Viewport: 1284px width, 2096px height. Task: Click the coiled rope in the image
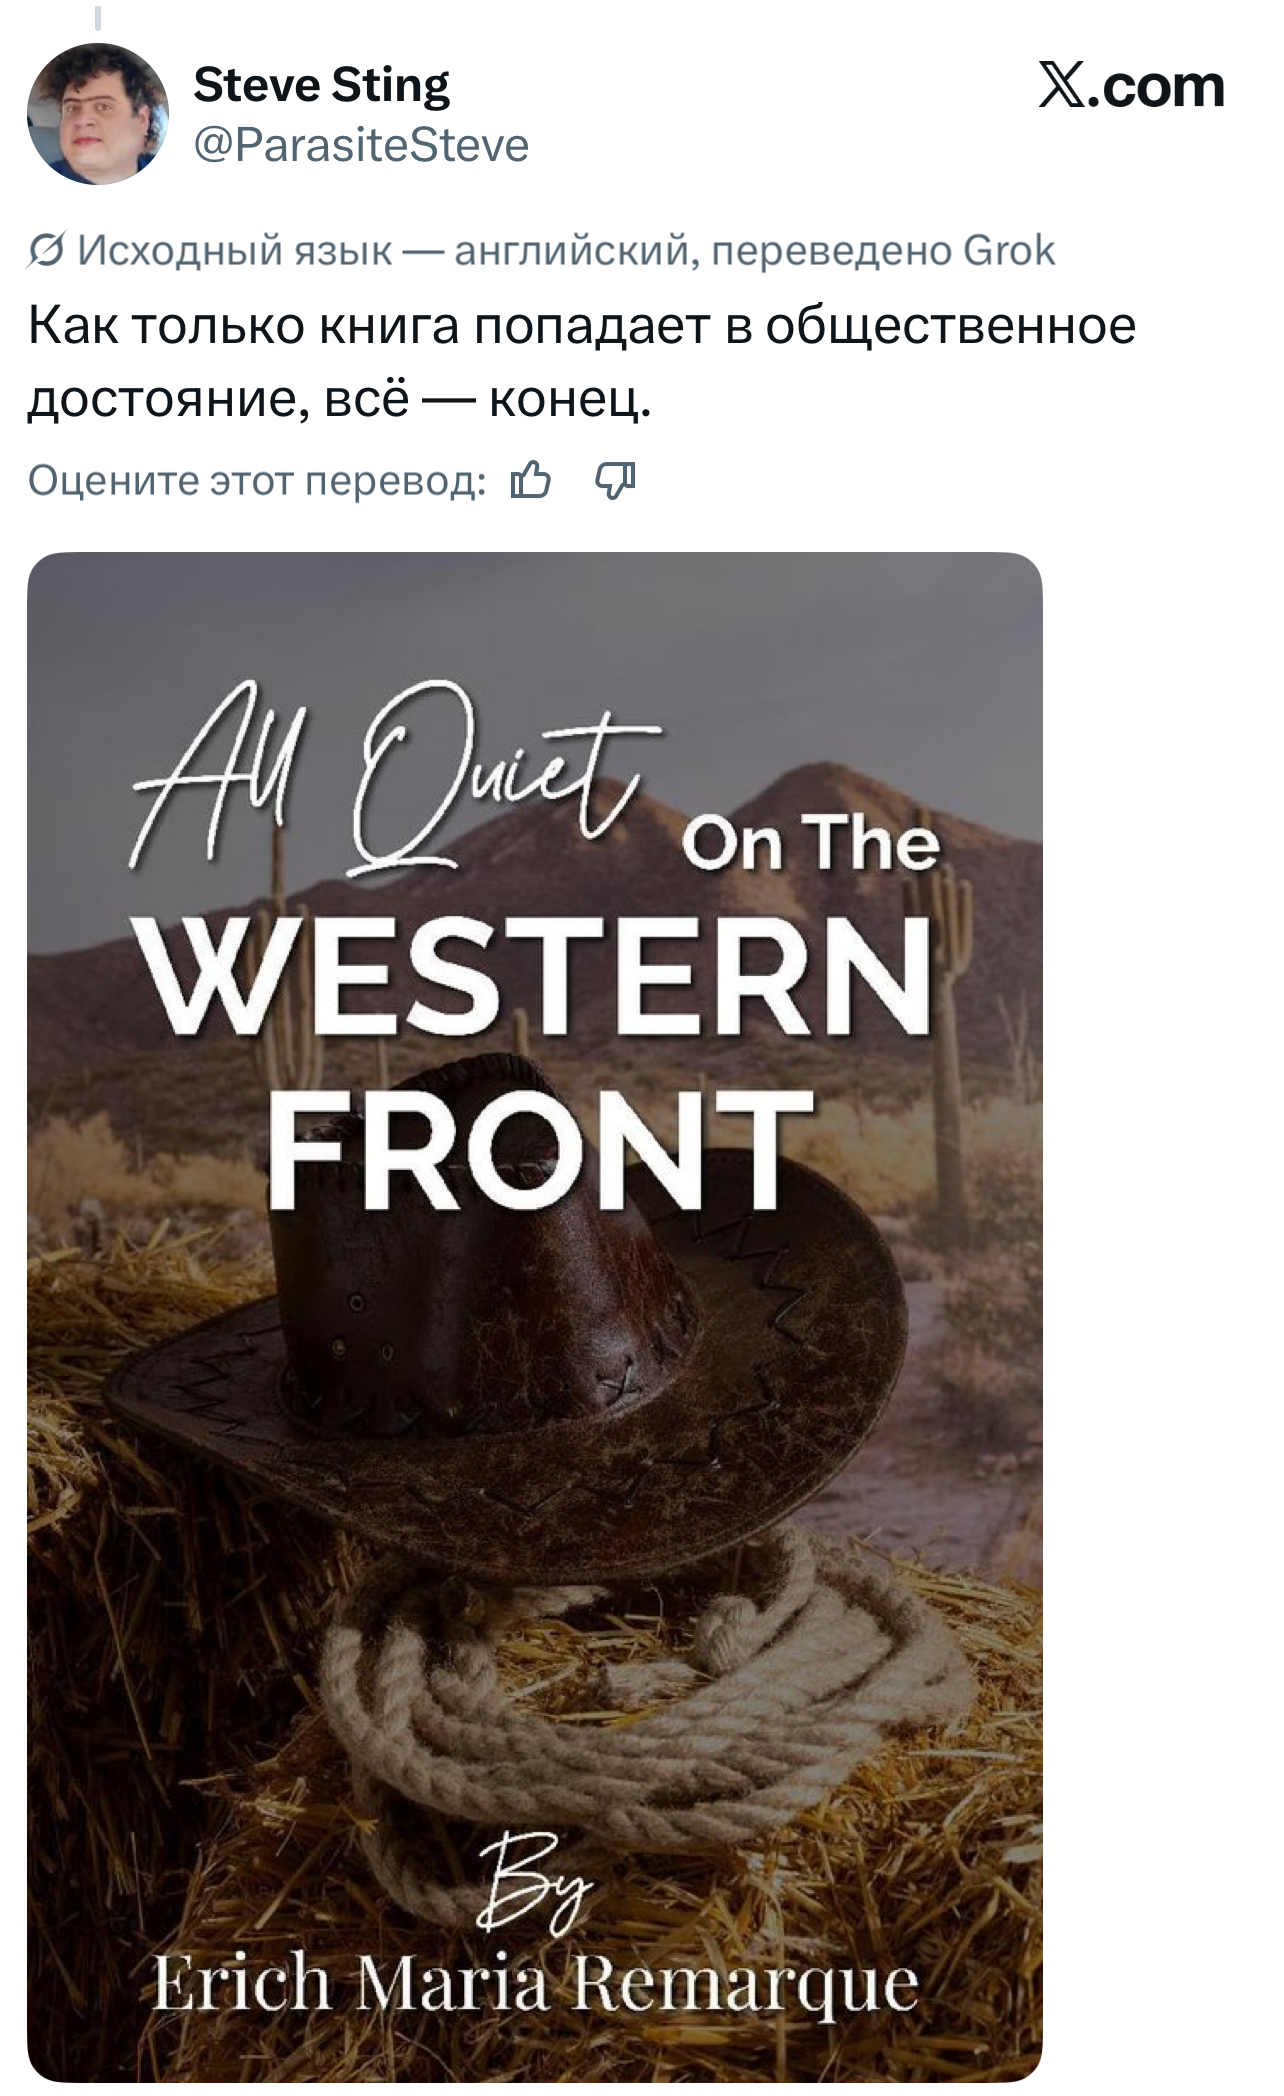640,1690
